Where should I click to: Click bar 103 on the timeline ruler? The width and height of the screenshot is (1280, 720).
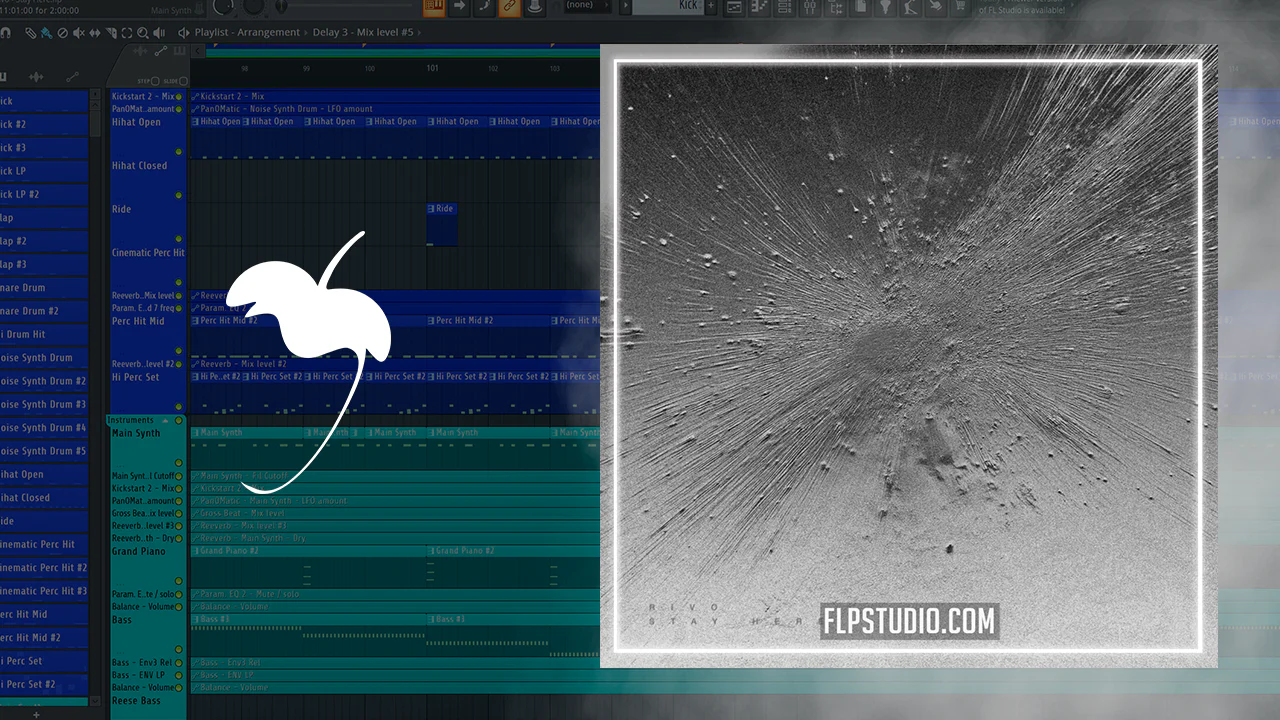click(x=555, y=69)
